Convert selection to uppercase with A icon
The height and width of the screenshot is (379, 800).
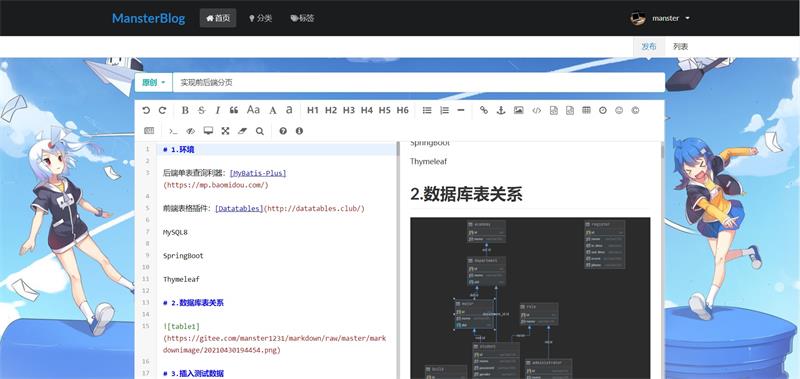[273, 110]
